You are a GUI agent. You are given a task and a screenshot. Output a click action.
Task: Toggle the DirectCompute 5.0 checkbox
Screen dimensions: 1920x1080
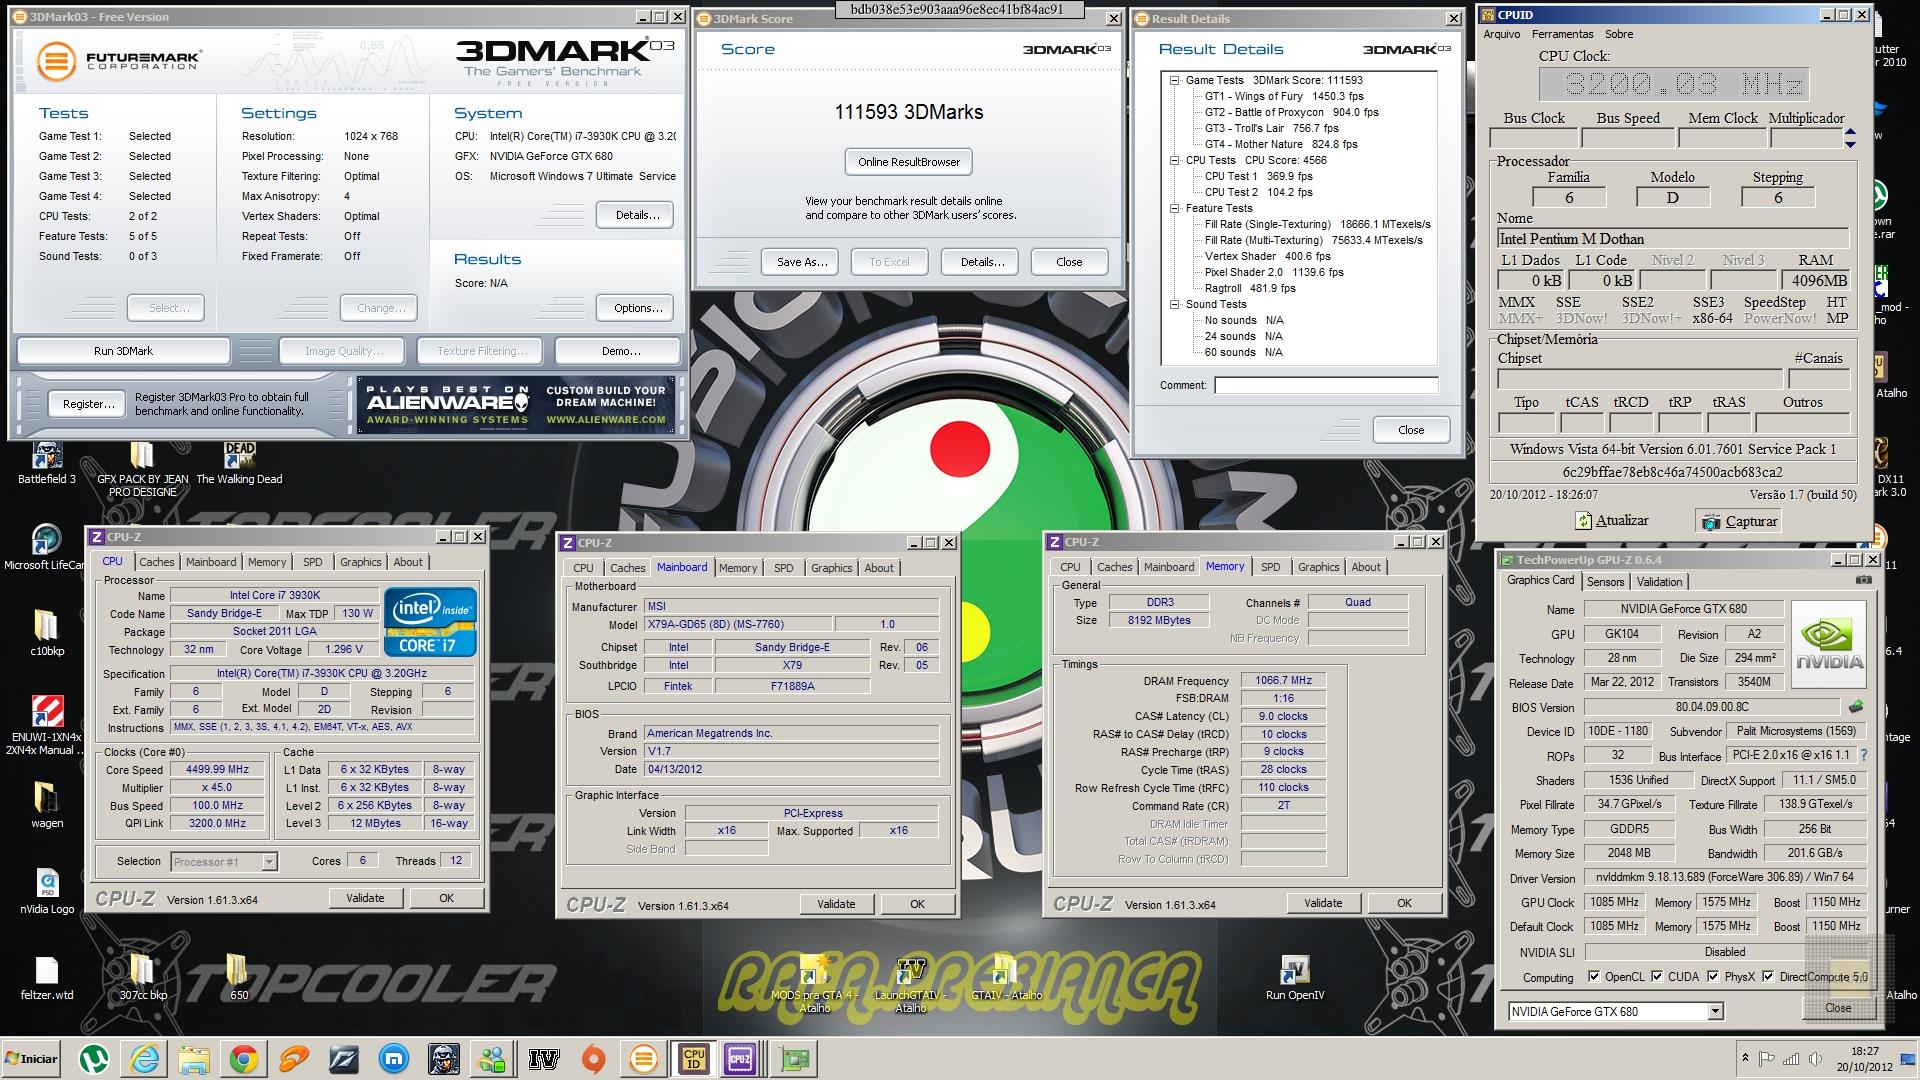(1768, 977)
